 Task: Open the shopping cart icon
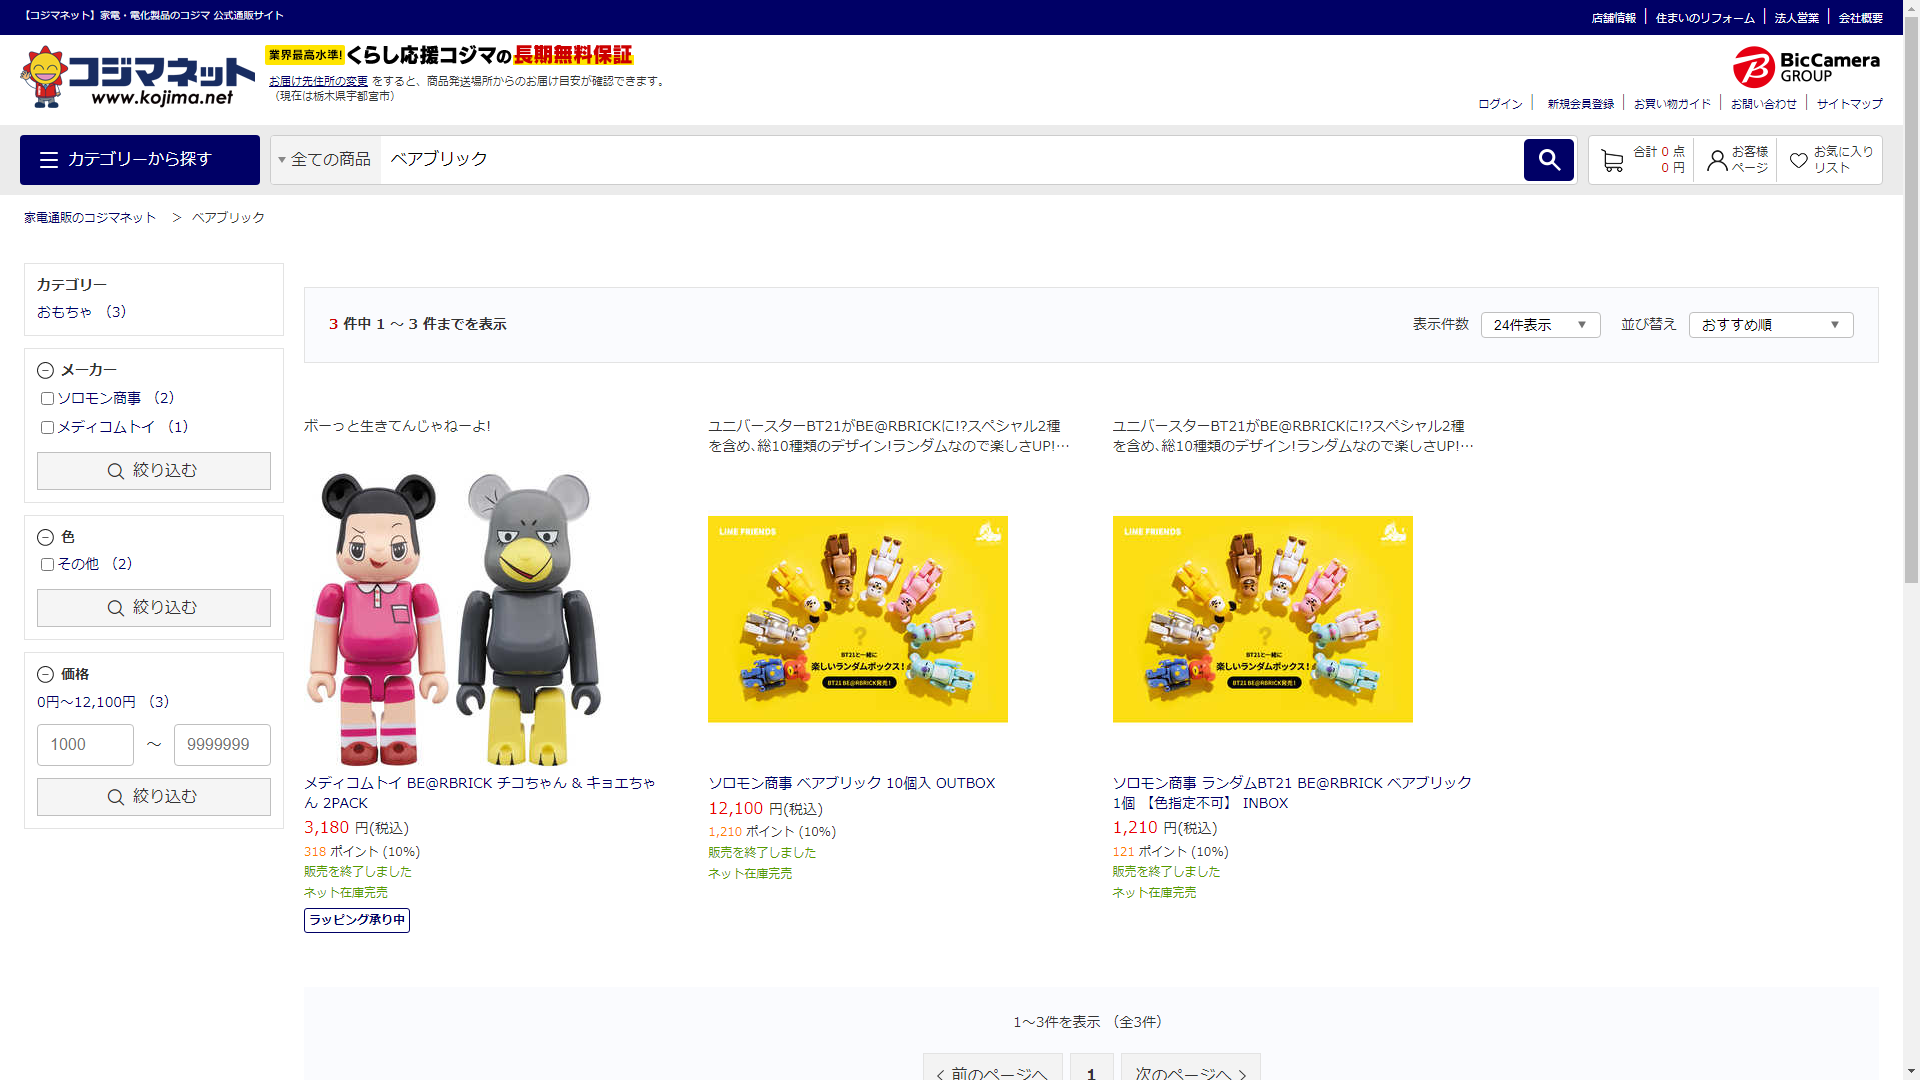pos(1611,161)
